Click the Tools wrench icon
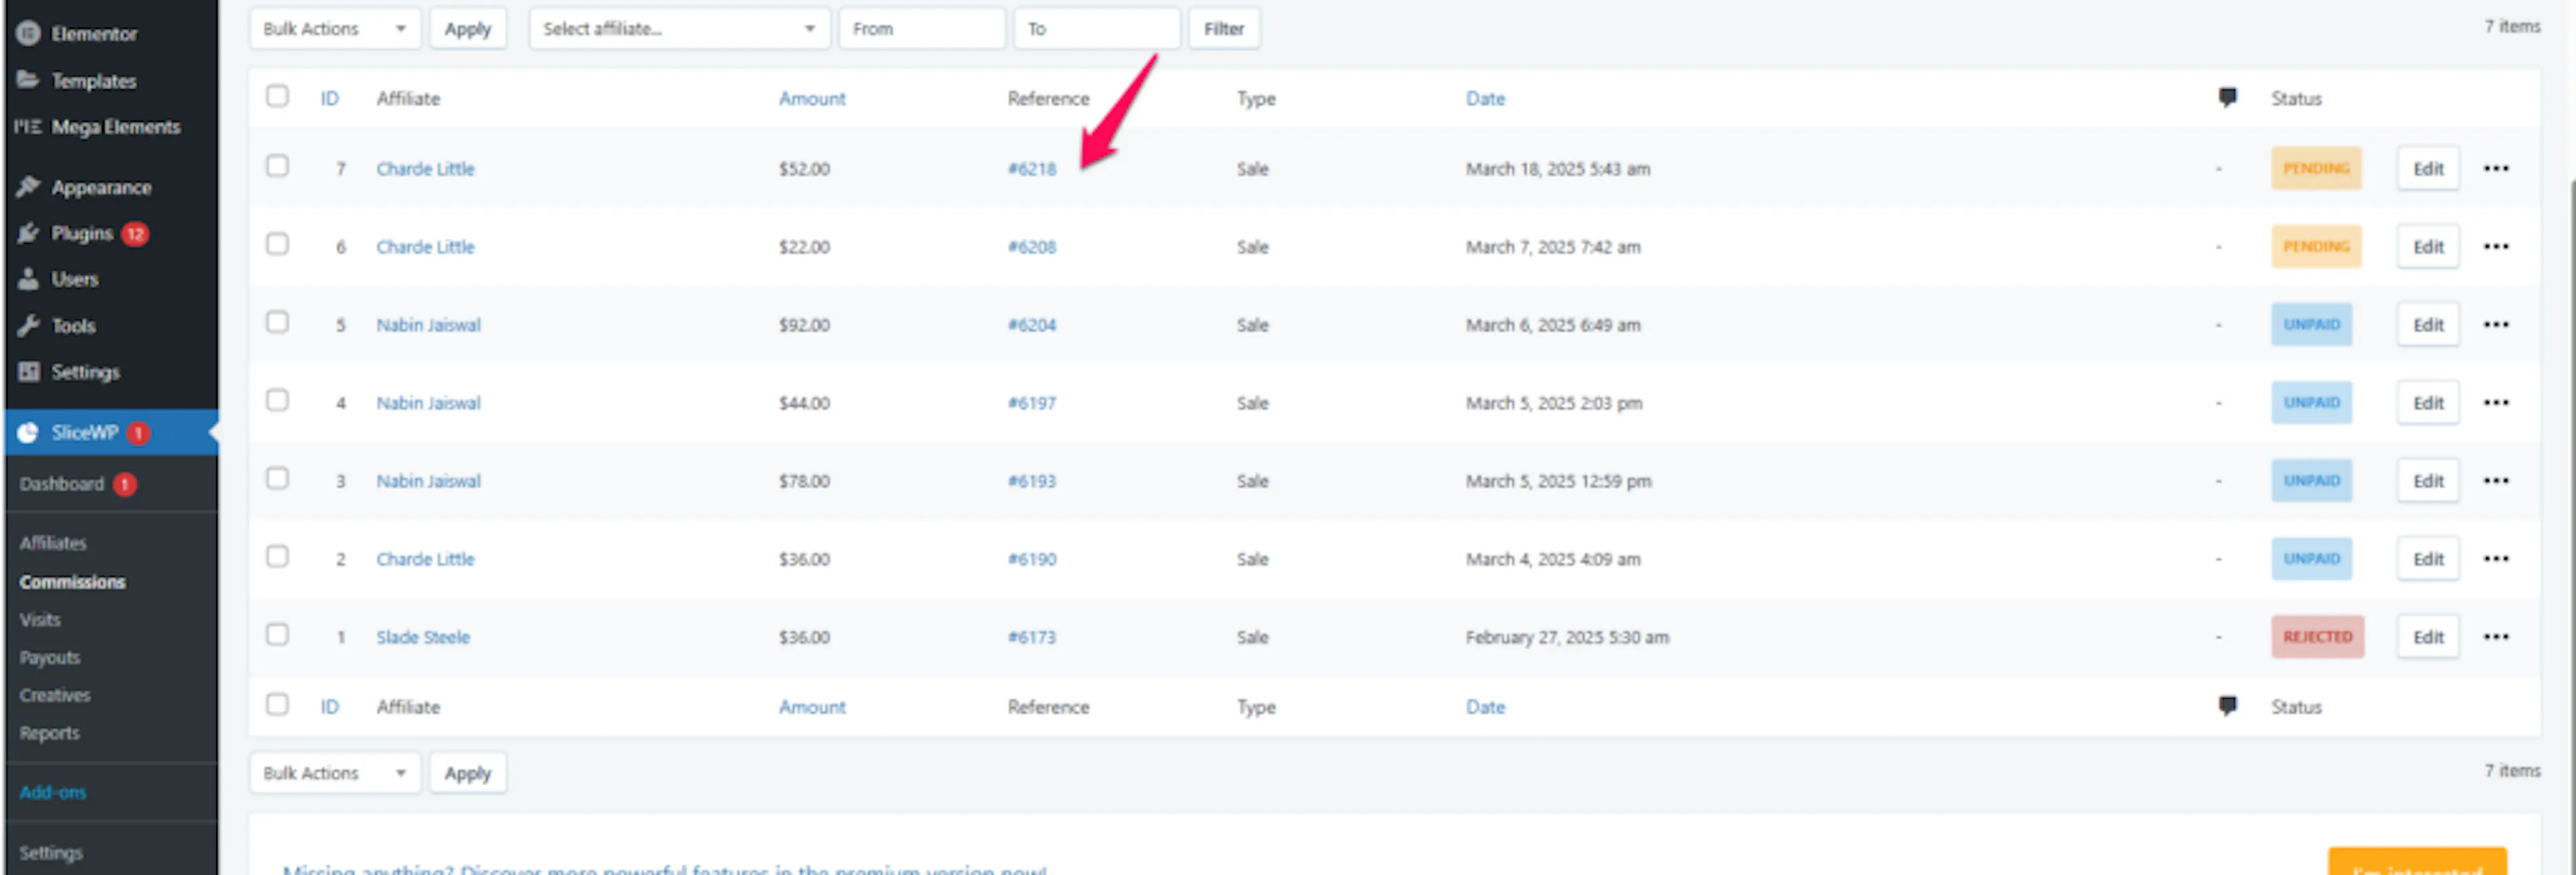 point(28,325)
